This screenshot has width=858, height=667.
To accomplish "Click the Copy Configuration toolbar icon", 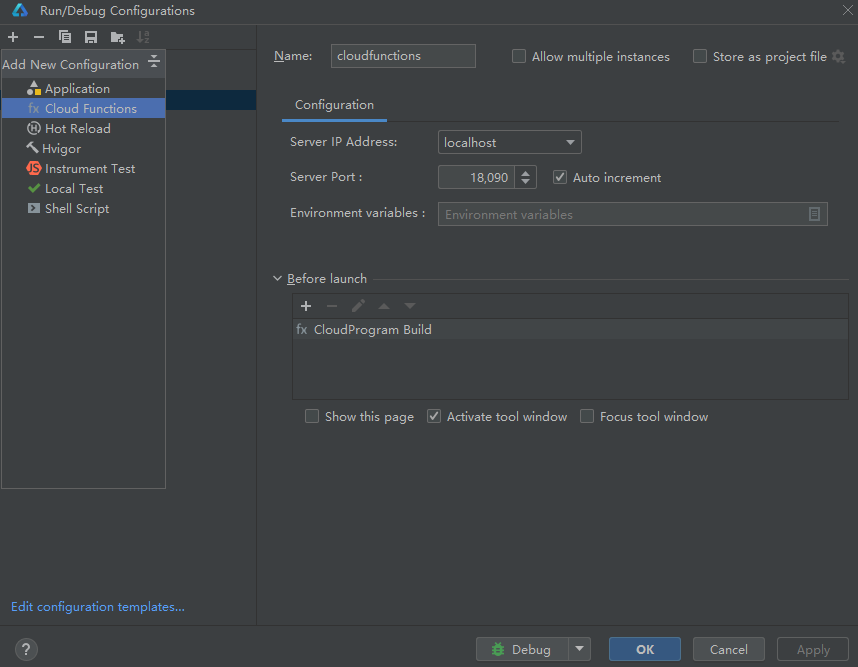I will point(65,37).
